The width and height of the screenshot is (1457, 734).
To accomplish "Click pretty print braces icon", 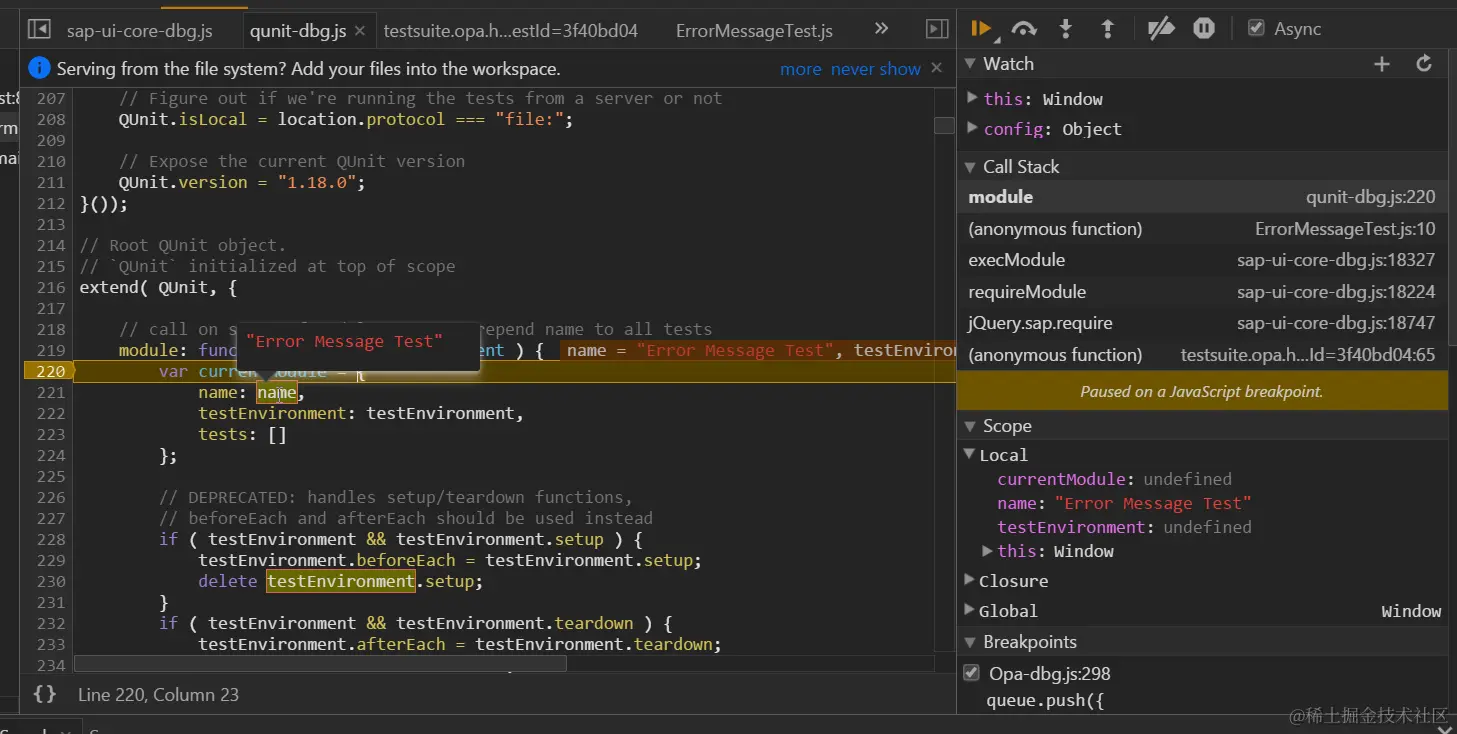I will tap(44, 694).
